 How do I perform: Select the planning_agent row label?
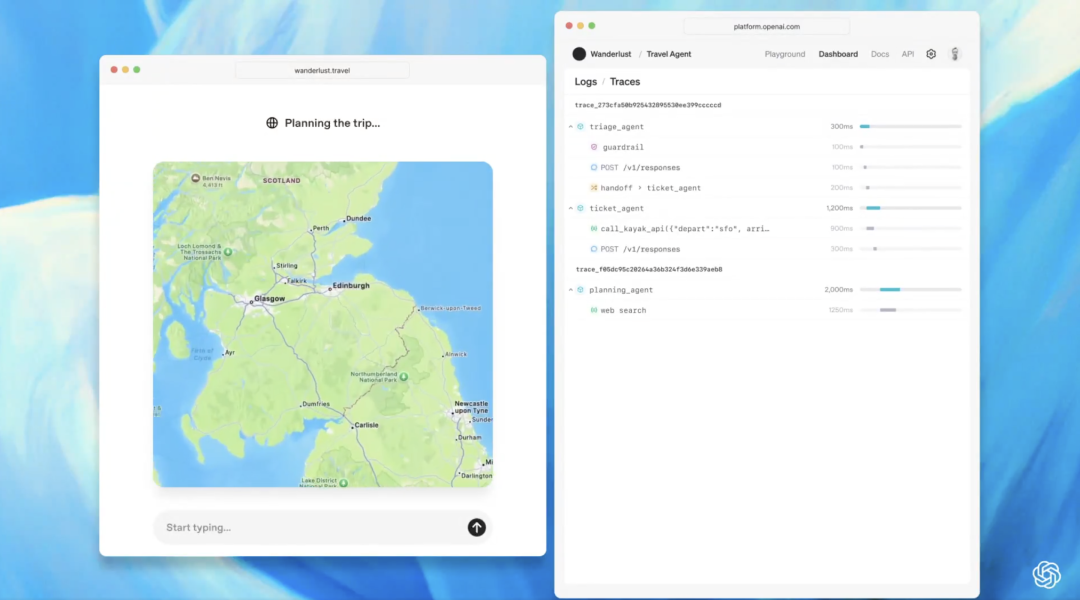point(621,290)
